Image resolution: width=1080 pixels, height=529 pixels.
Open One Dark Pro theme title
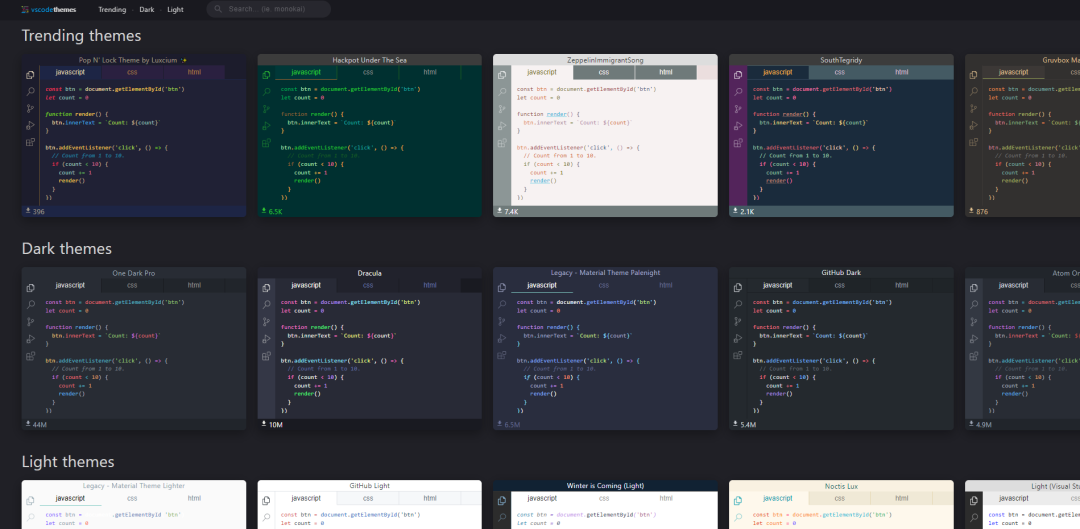pos(134,273)
